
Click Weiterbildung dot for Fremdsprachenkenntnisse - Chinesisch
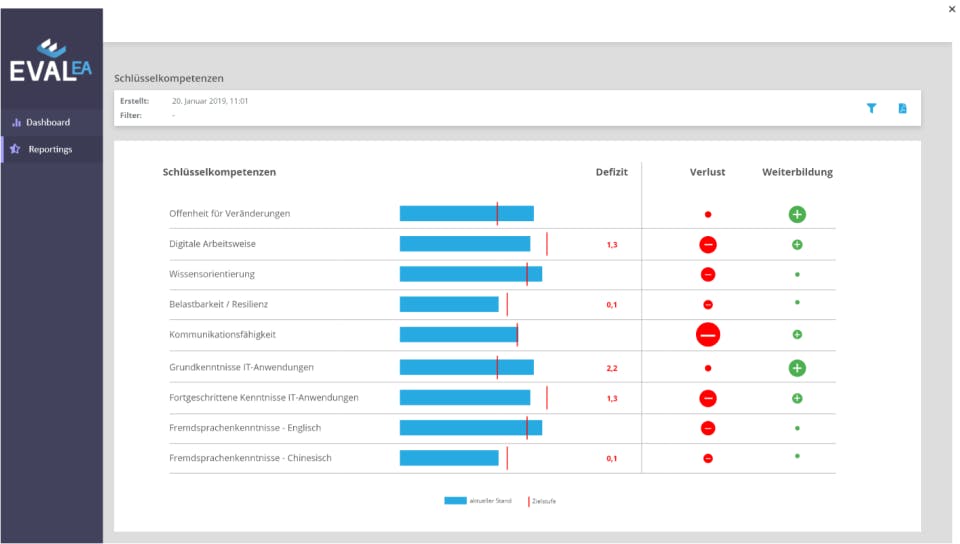(797, 456)
